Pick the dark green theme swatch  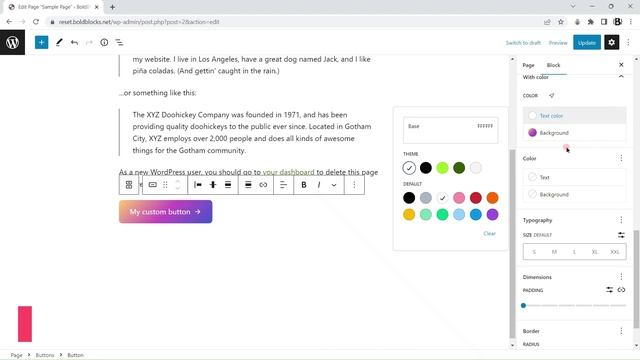[x=459, y=168]
